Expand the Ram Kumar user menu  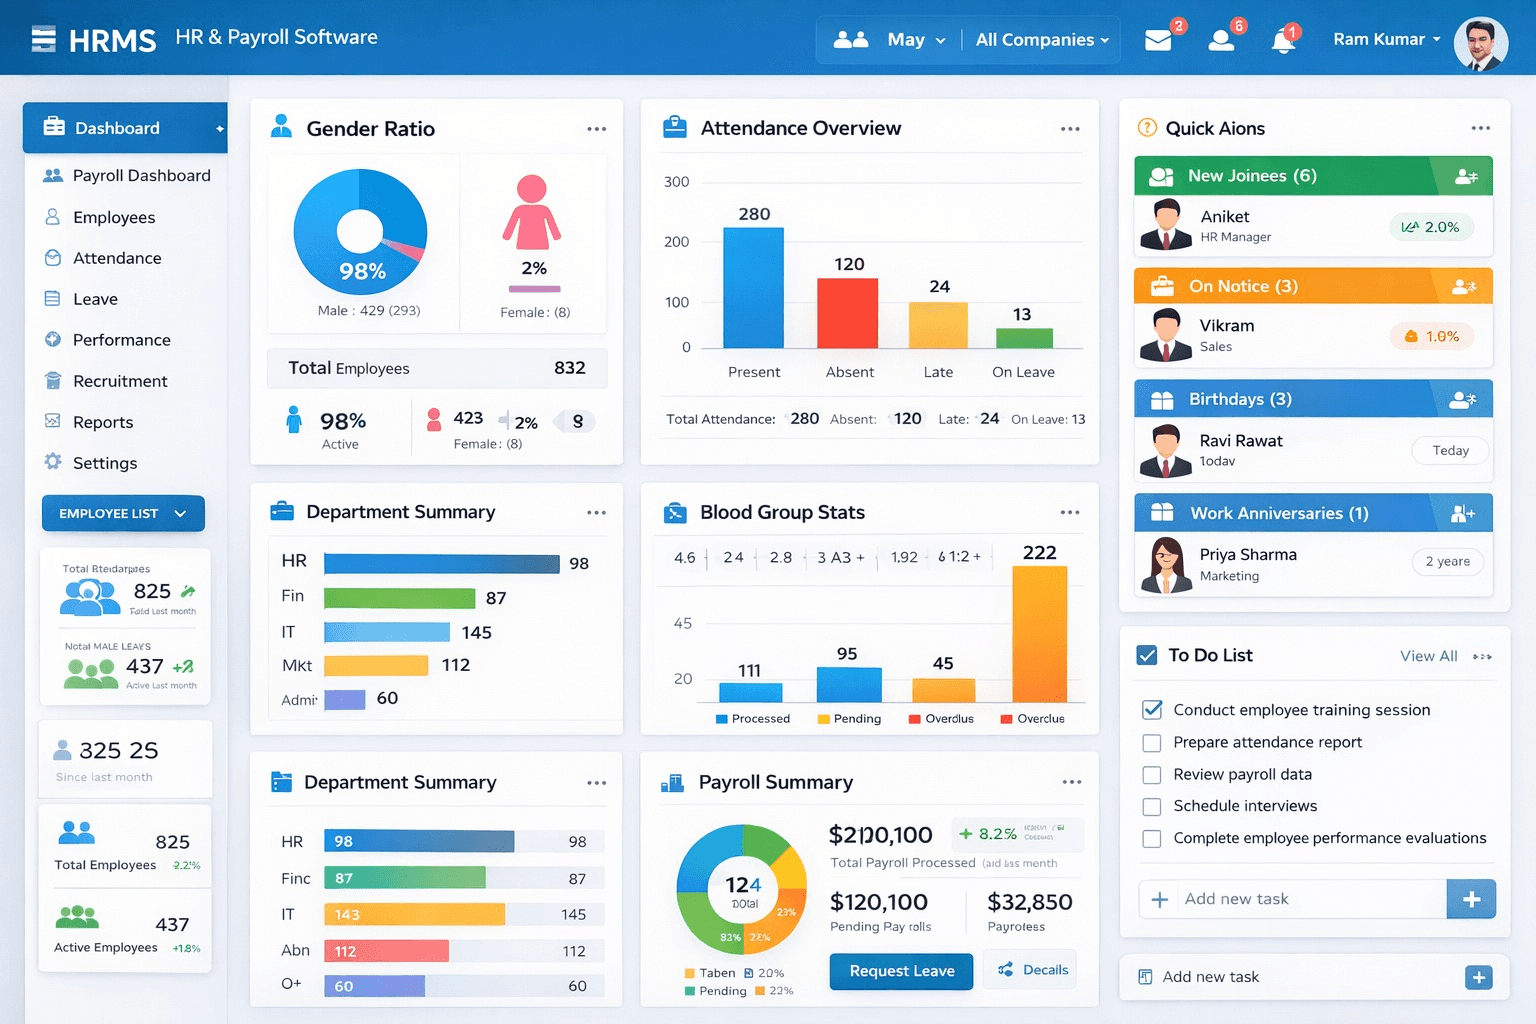pos(1387,40)
